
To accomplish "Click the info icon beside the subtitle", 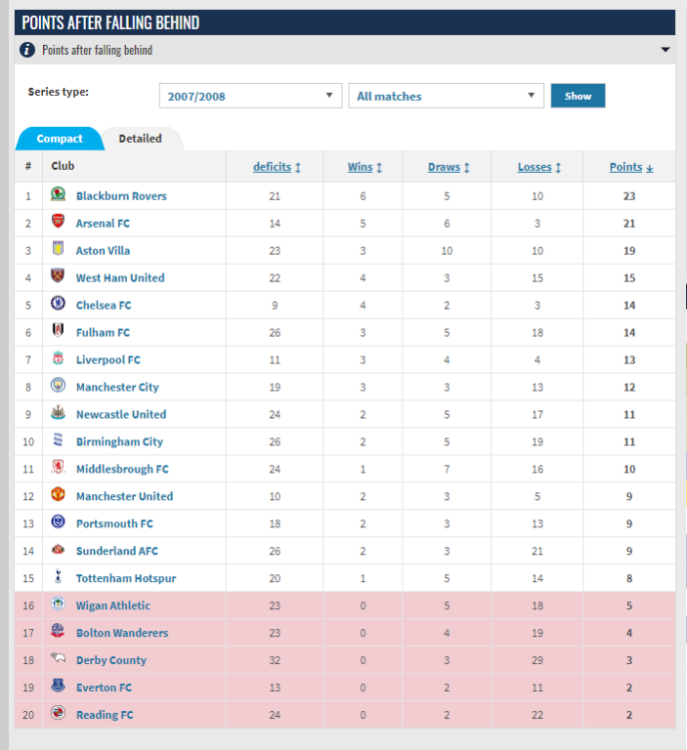I will pyautogui.click(x=28, y=50).
